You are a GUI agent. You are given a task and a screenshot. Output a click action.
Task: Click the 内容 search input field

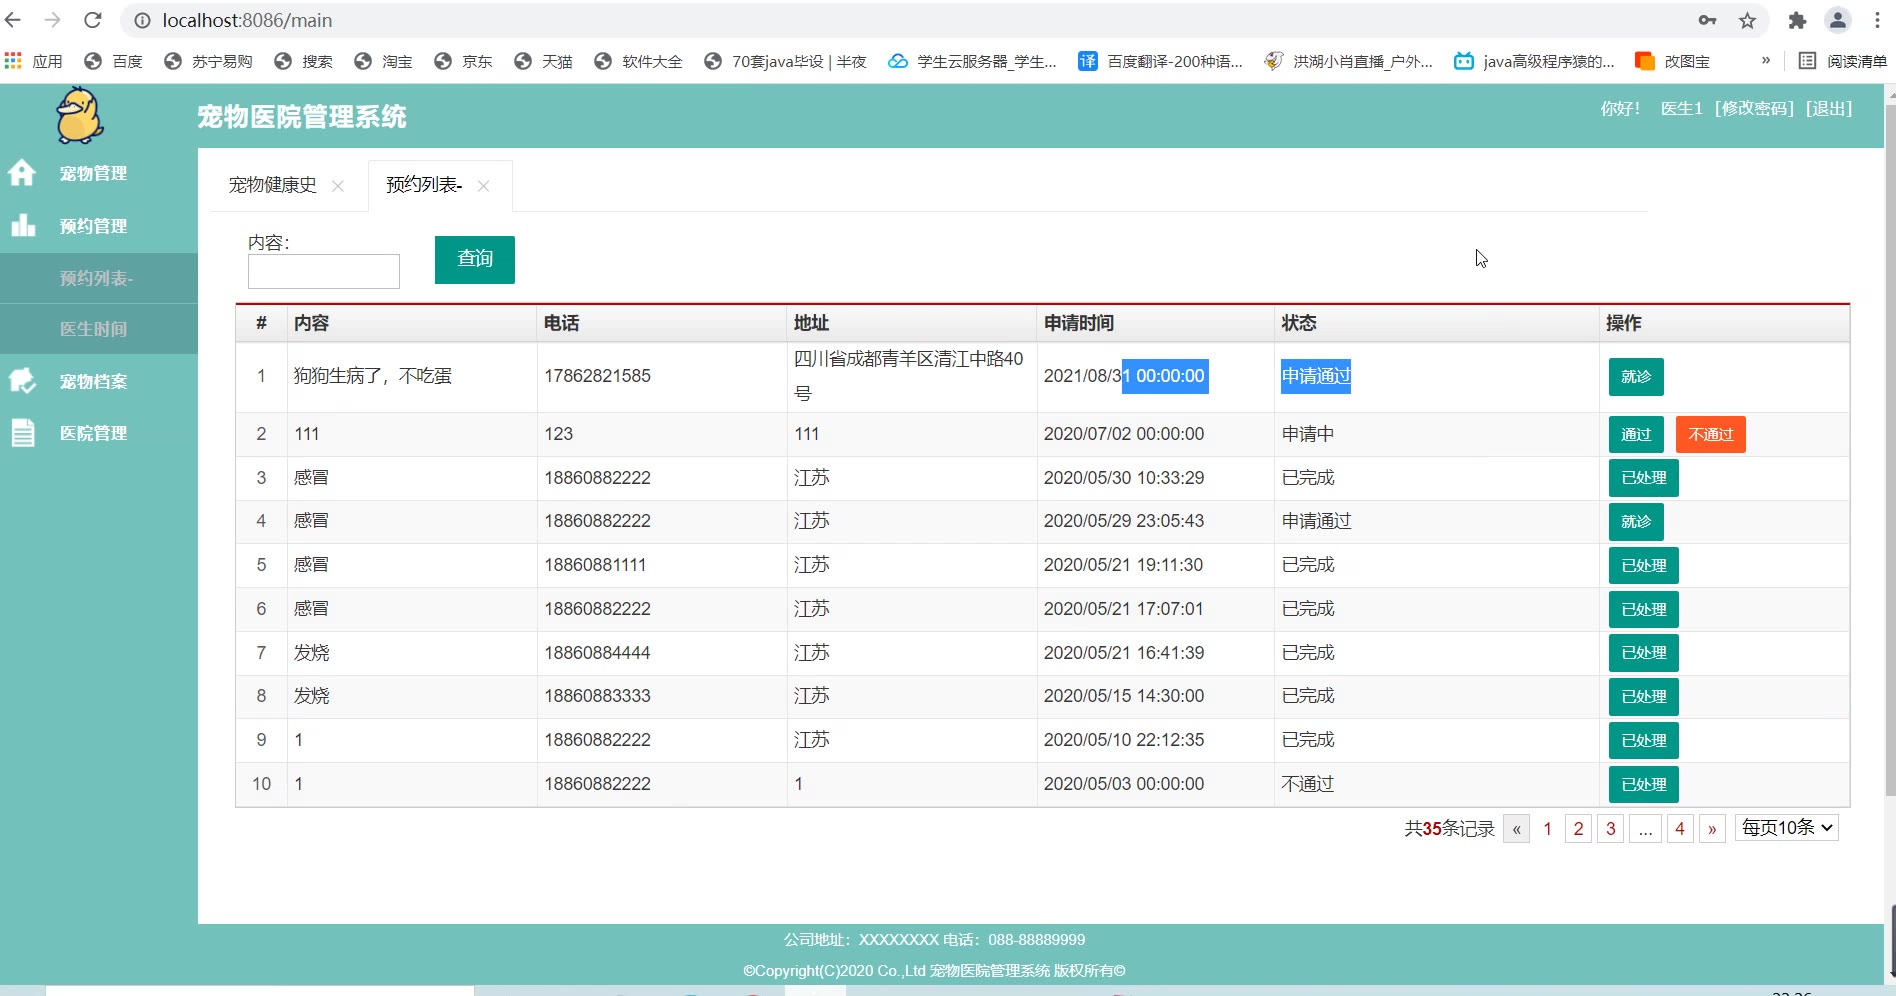[323, 271]
